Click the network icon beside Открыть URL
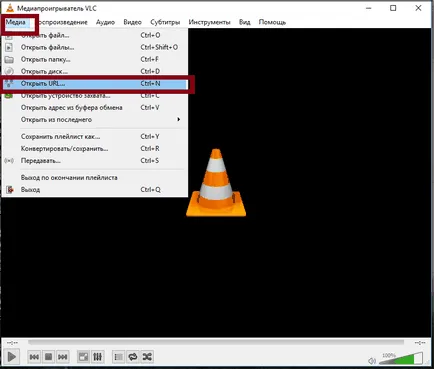434x369 pixels. 9,84
